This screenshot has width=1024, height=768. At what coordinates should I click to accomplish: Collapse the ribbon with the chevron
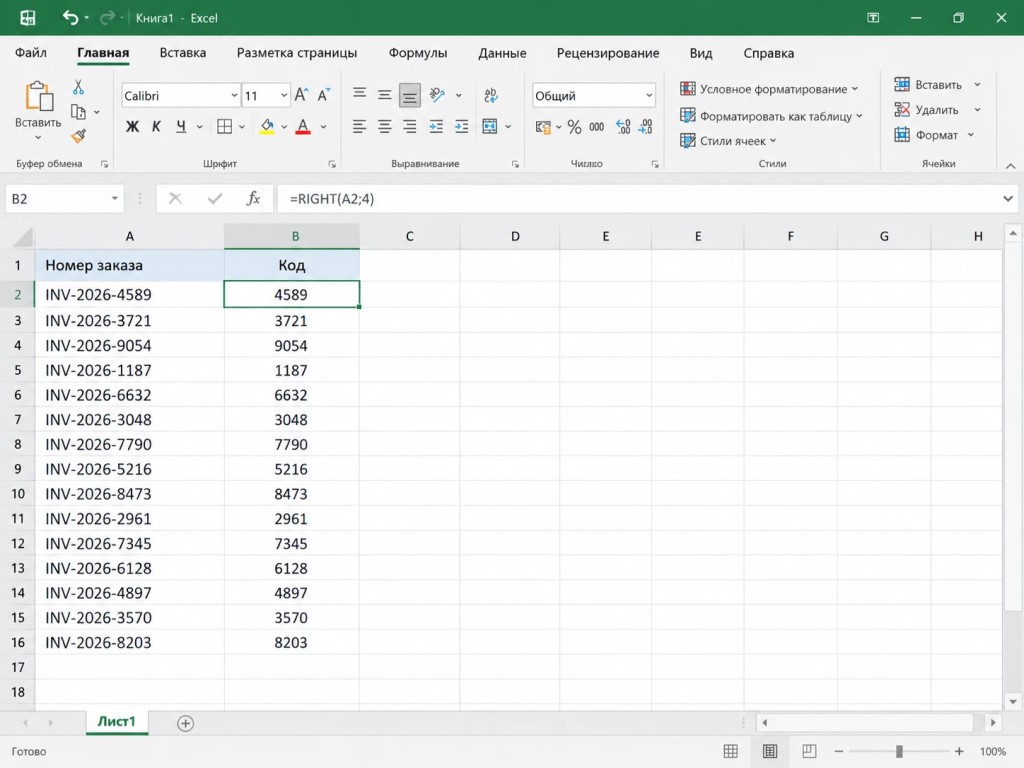pyautogui.click(x=1010, y=166)
